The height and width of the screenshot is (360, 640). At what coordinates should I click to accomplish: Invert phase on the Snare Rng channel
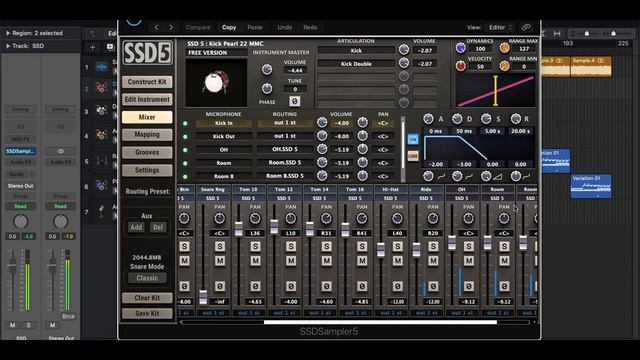[x=220, y=287]
